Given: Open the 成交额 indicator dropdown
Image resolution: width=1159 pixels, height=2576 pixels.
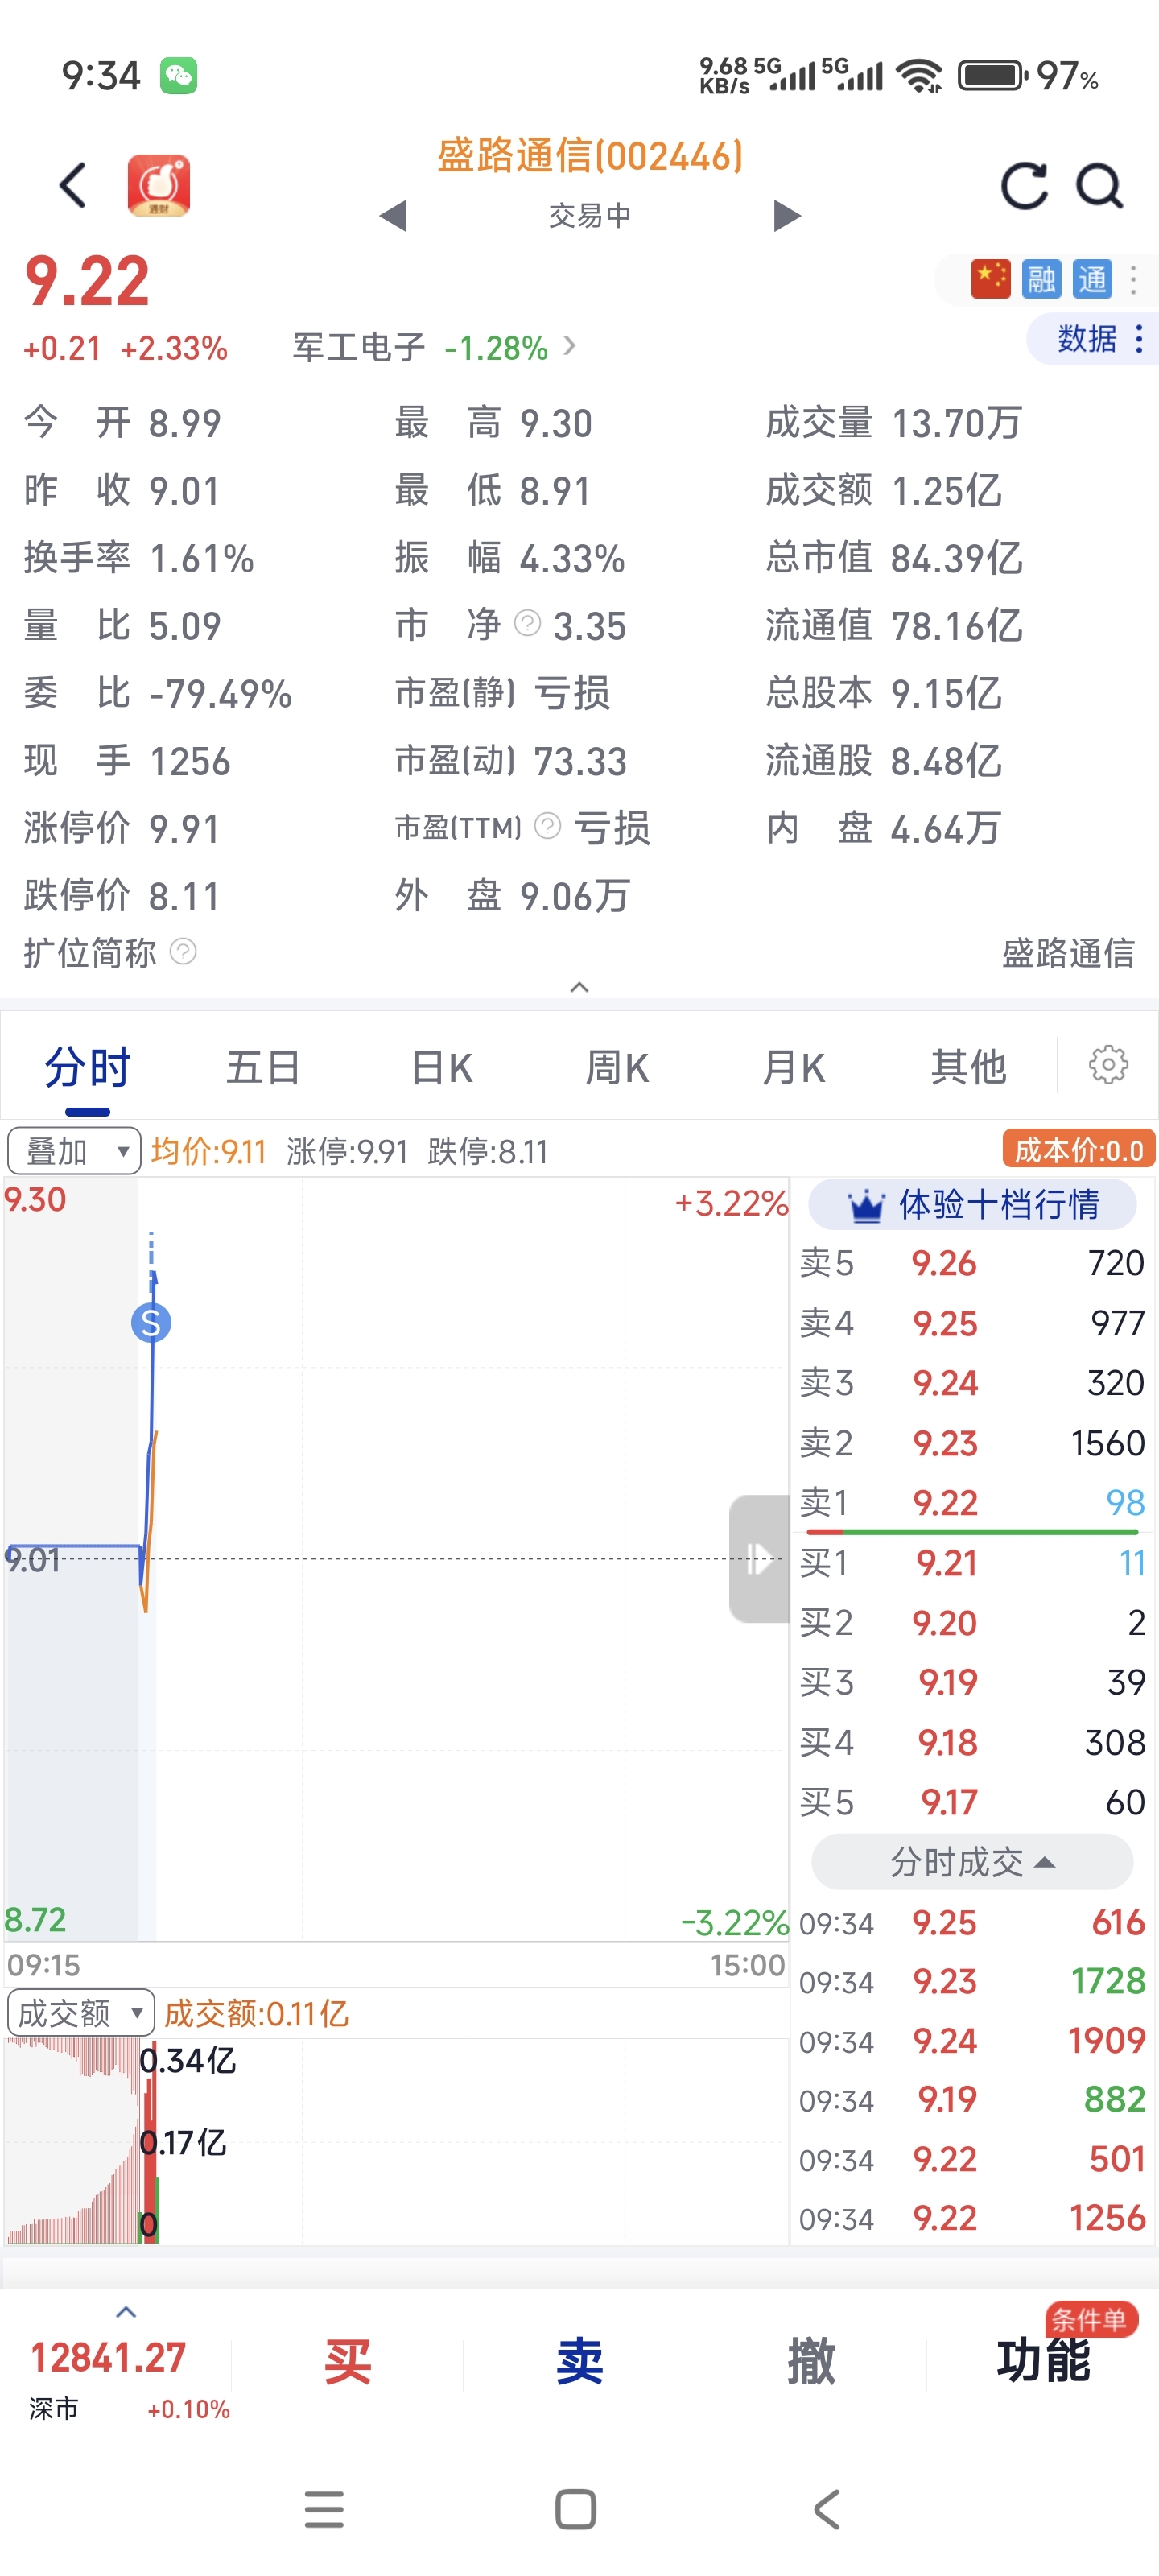Looking at the screenshot, I should (80, 2013).
